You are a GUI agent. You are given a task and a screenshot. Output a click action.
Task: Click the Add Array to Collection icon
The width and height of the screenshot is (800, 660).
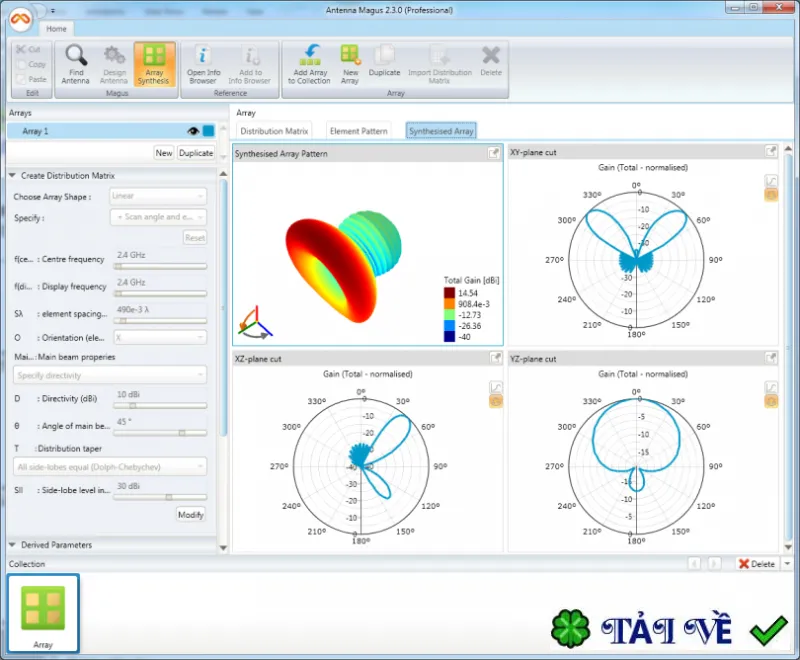[x=309, y=64]
